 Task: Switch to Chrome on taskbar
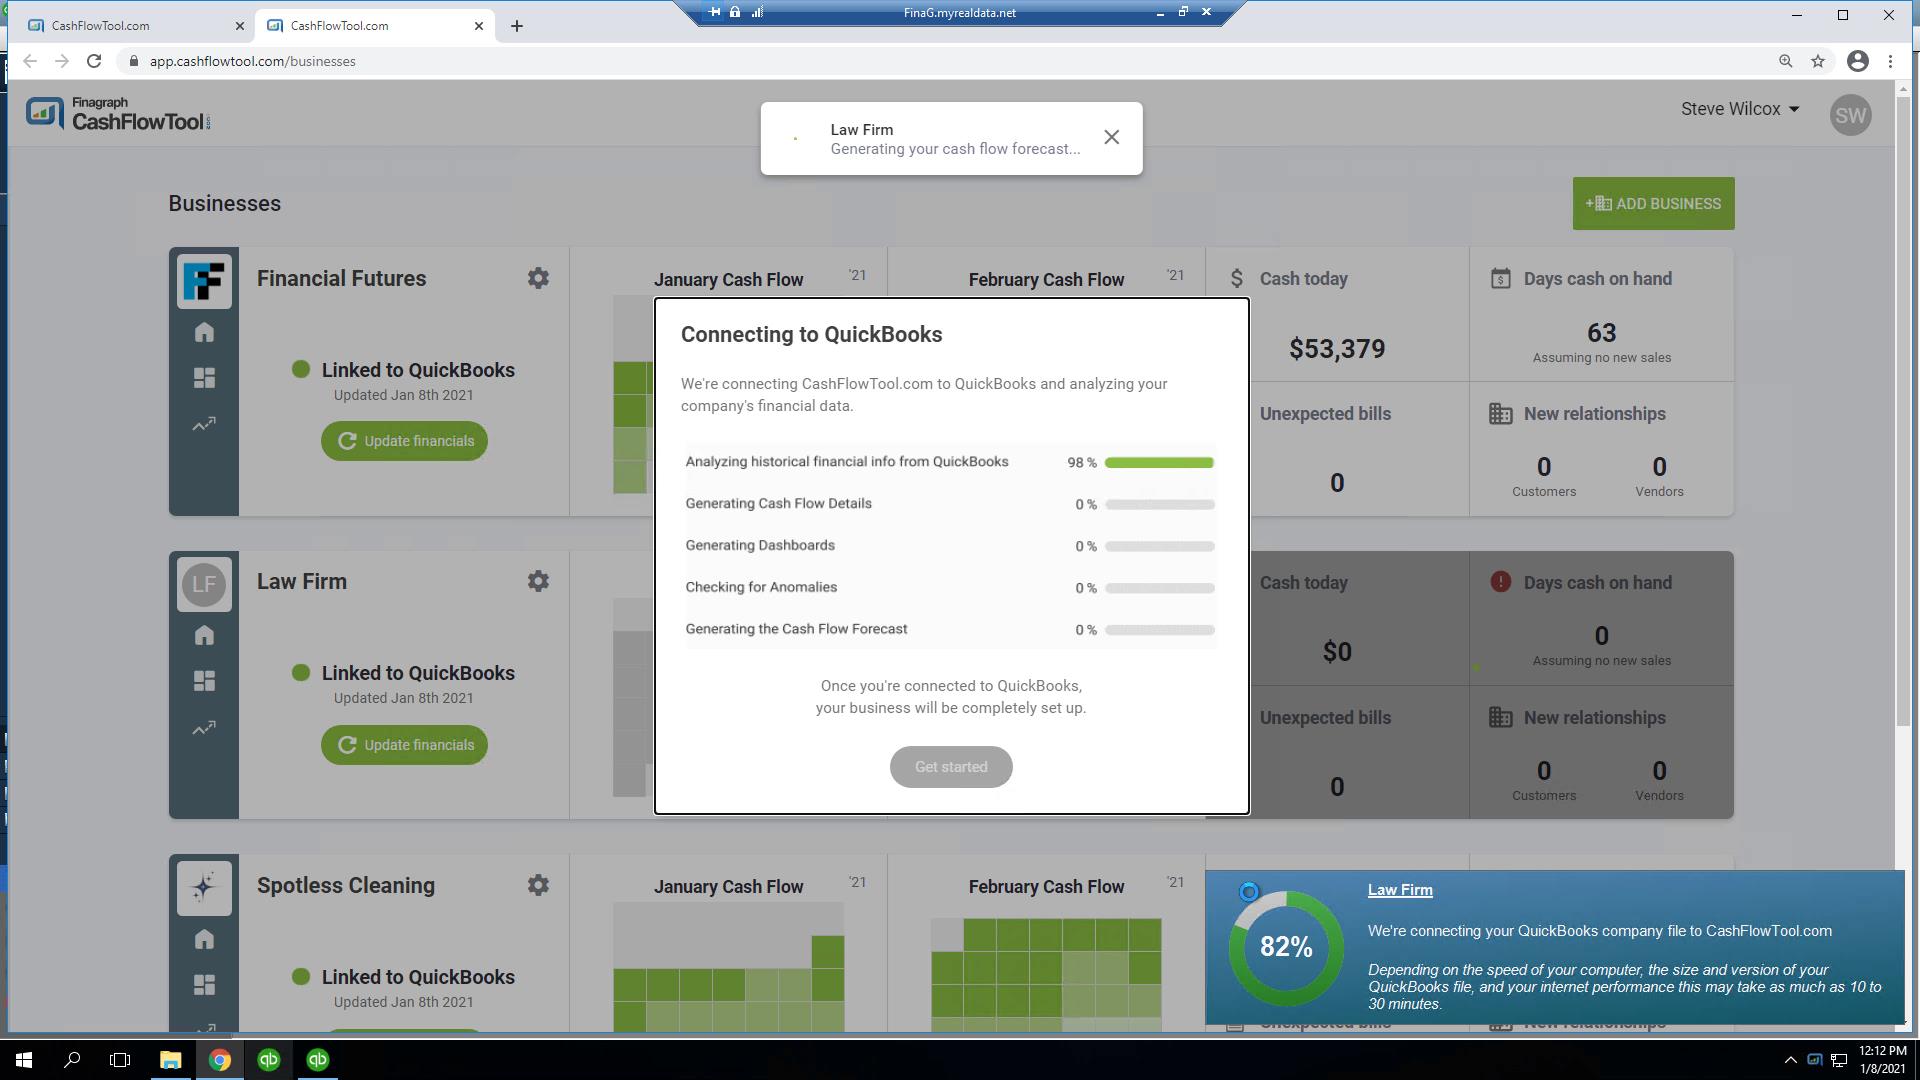click(219, 1060)
